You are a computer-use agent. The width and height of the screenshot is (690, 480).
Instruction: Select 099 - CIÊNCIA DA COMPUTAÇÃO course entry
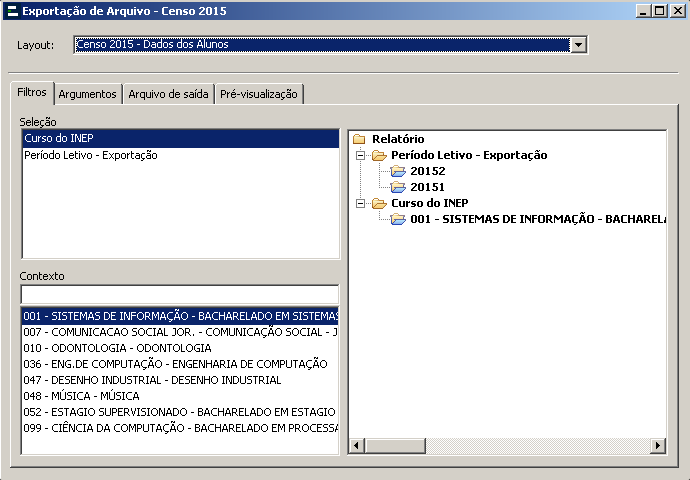pyautogui.click(x=180, y=428)
